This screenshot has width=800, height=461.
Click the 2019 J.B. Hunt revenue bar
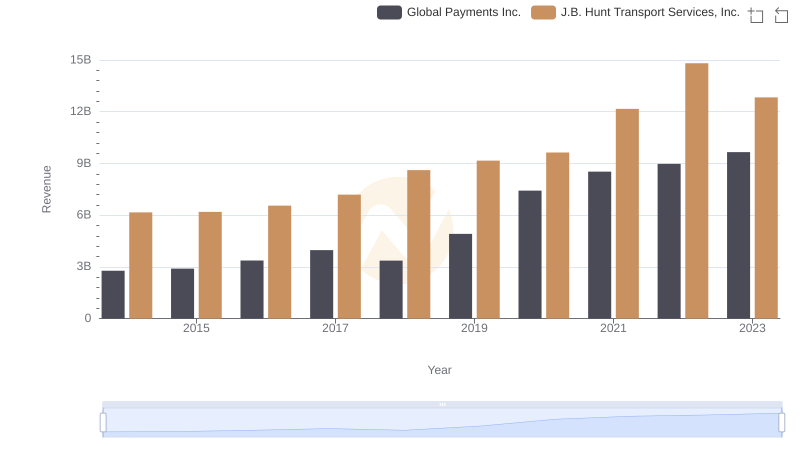point(488,240)
